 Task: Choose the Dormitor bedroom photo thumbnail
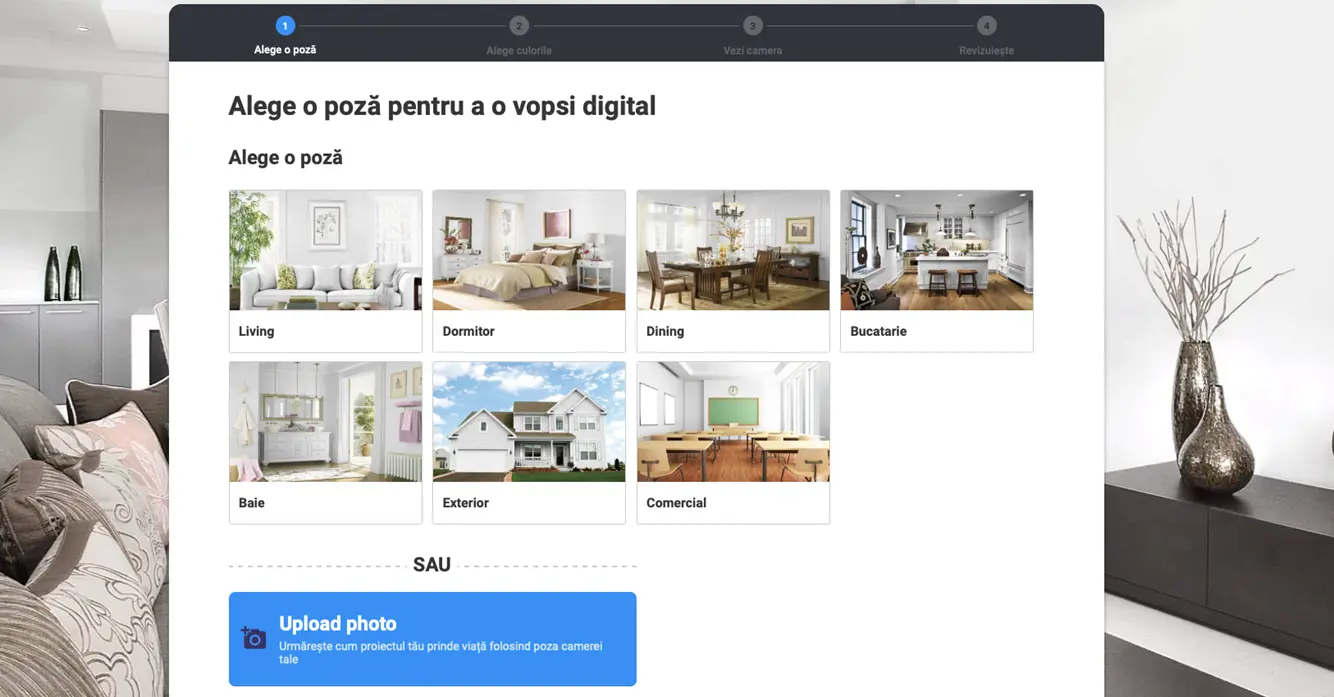click(529, 250)
